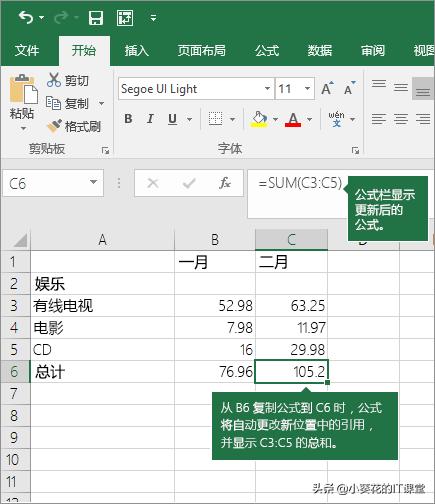This screenshot has width=435, height=504.
Task: Click the Undo arrow icon
Action: (26, 17)
